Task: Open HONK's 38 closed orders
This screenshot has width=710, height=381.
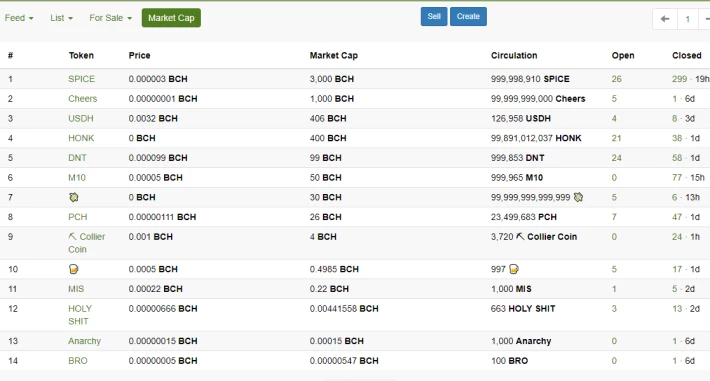Action: [x=677, y=138]
